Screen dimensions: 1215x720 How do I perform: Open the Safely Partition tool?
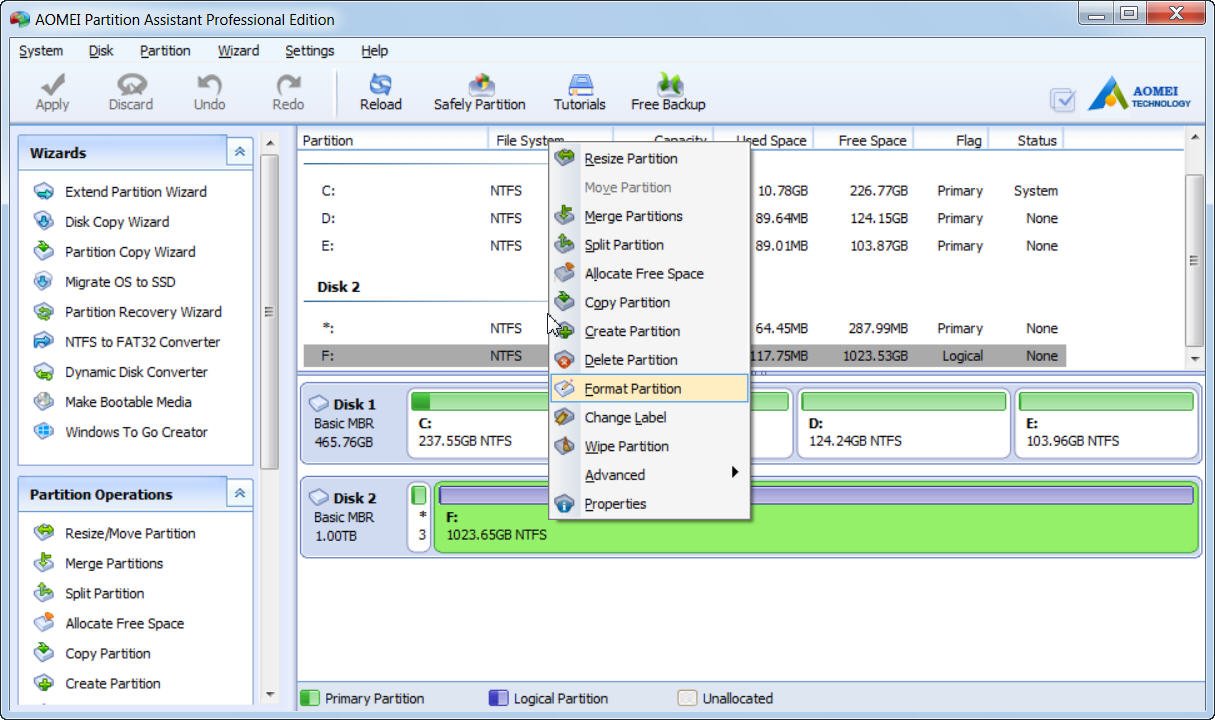pyautogui.click(x=479, y=92)
